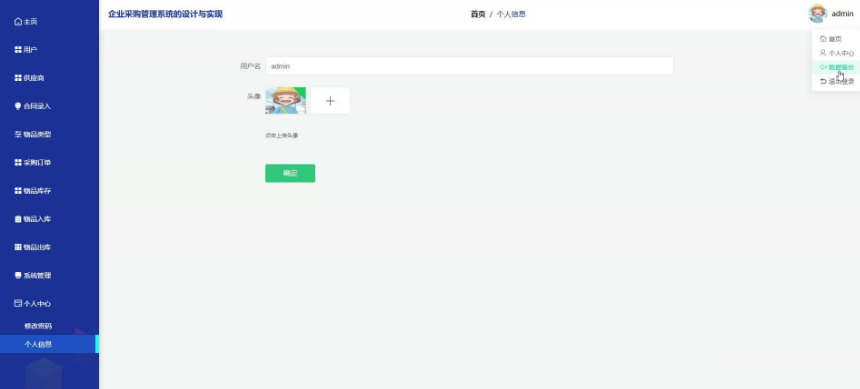Click the 物品类型 sidebar icon
This screenshot has width=860, height=389.
[18, 134]
